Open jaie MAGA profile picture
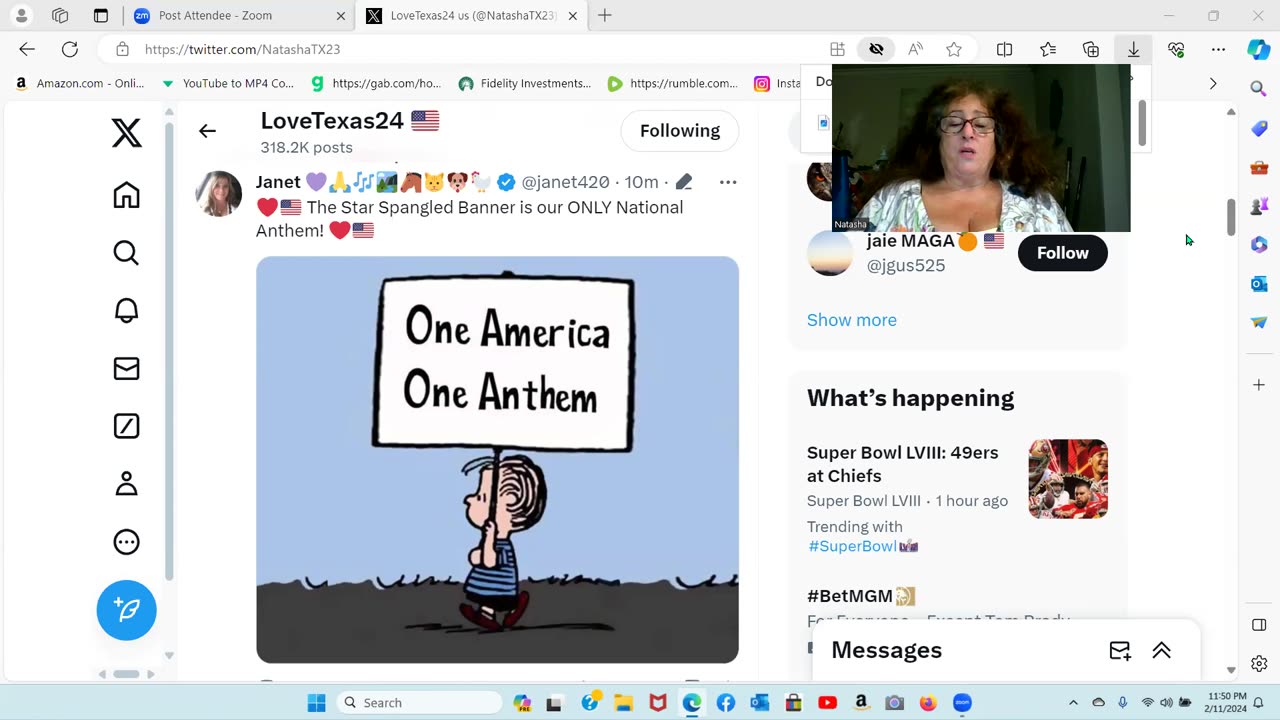This screenshot has width=1280, height=720. point(830,253)
